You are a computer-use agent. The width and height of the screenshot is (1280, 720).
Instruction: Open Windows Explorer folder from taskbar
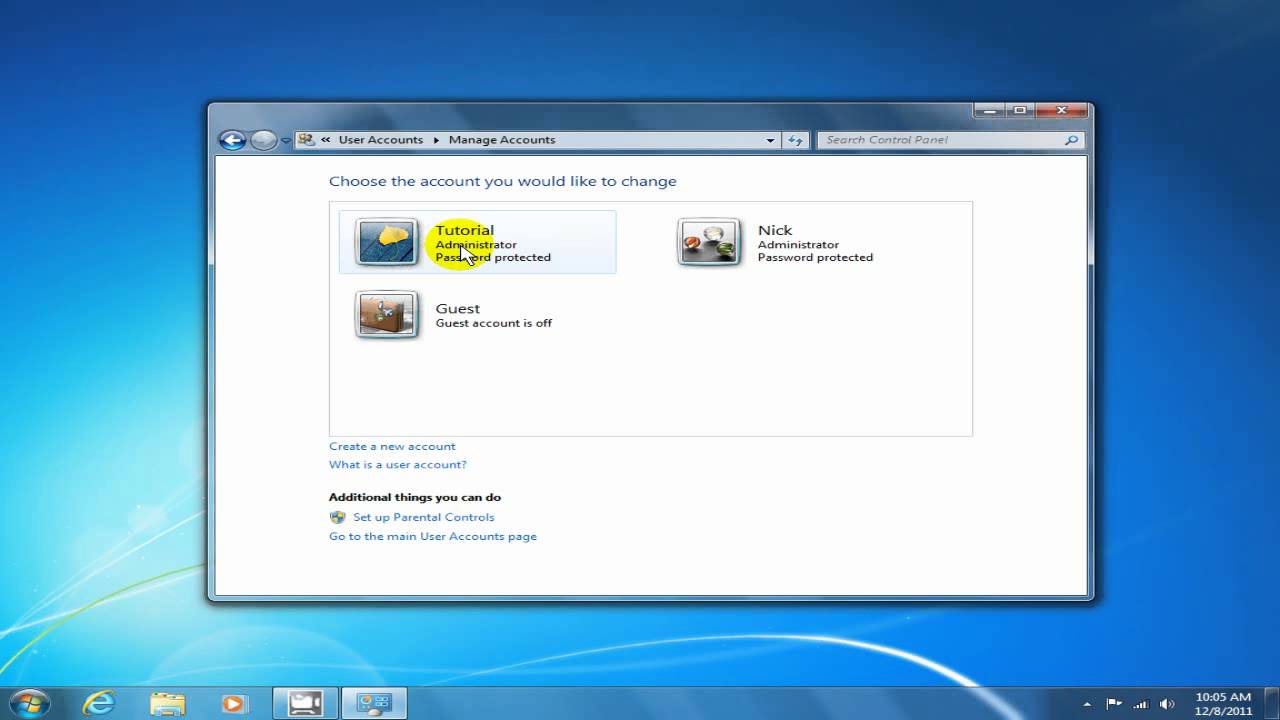(x=167, y=704)
